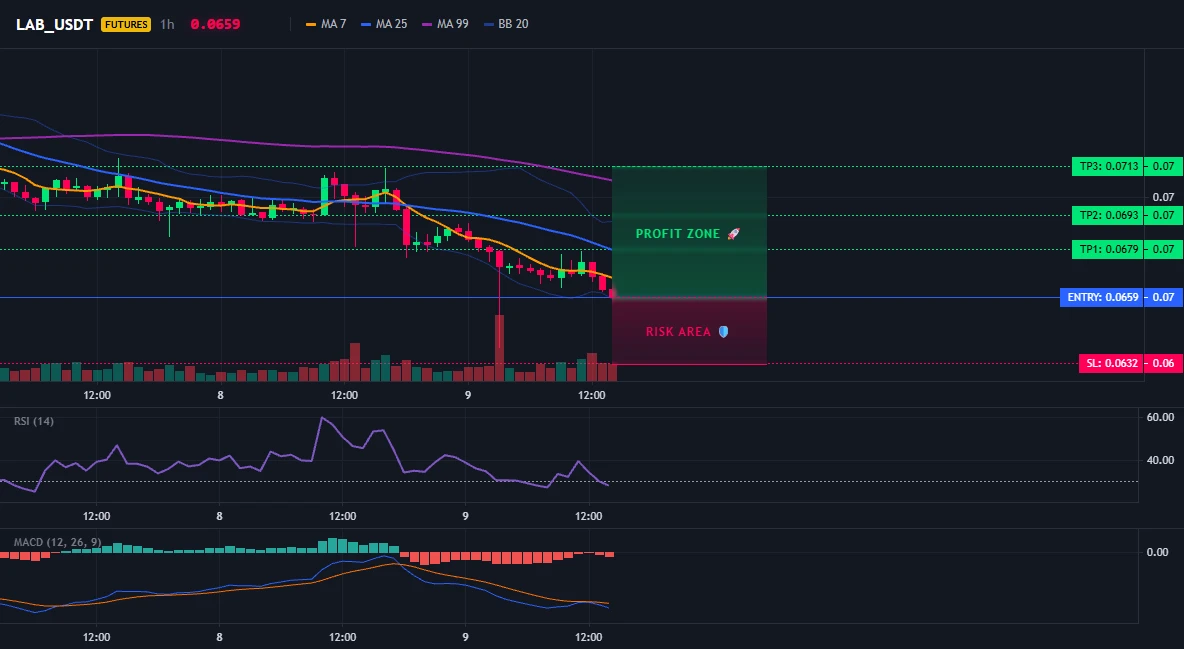This screenshot has height=649, width=1184.
Task: Click the TP1: 0.0679 price label
Action: [1109, 249]
